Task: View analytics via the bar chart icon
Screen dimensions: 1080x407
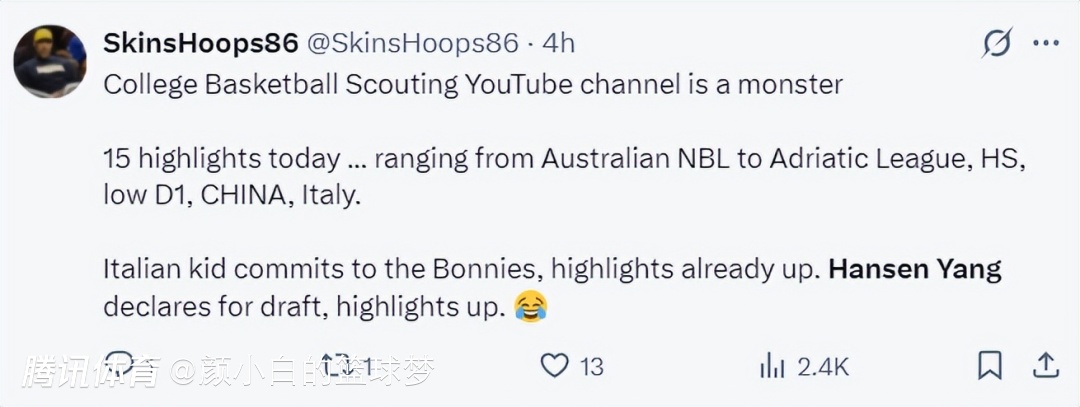Action: coord(772,366)
